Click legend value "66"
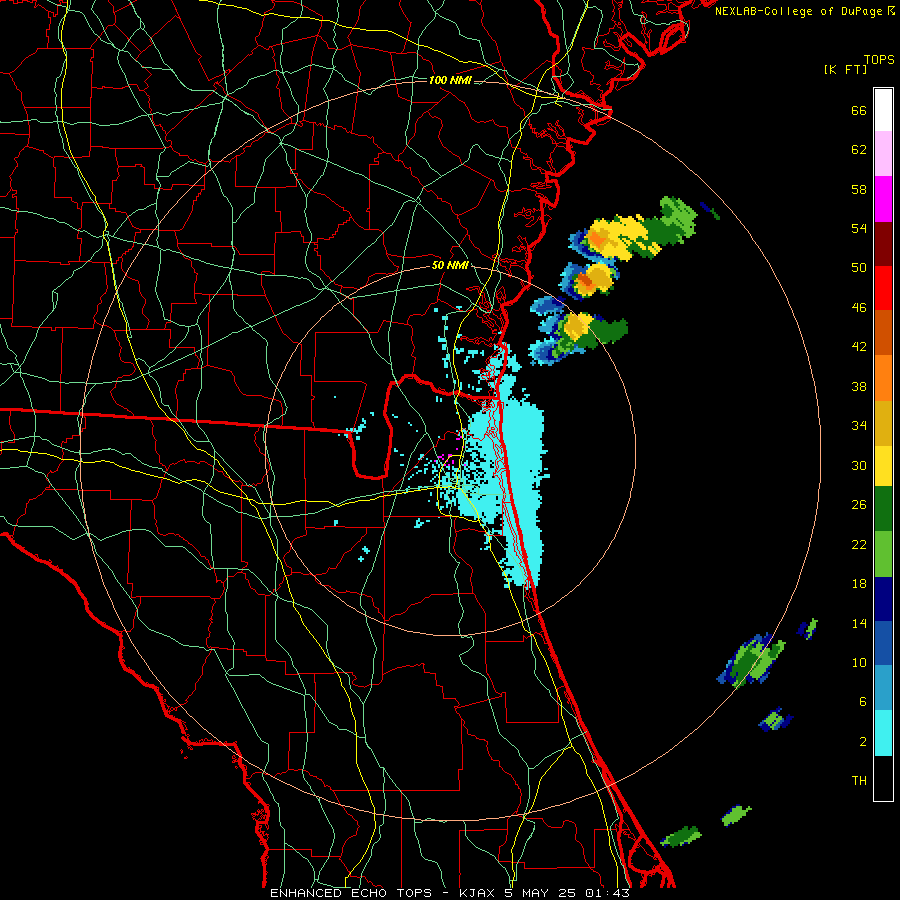Viewport: 900px width, 900px height. click(x=859, y=110)
